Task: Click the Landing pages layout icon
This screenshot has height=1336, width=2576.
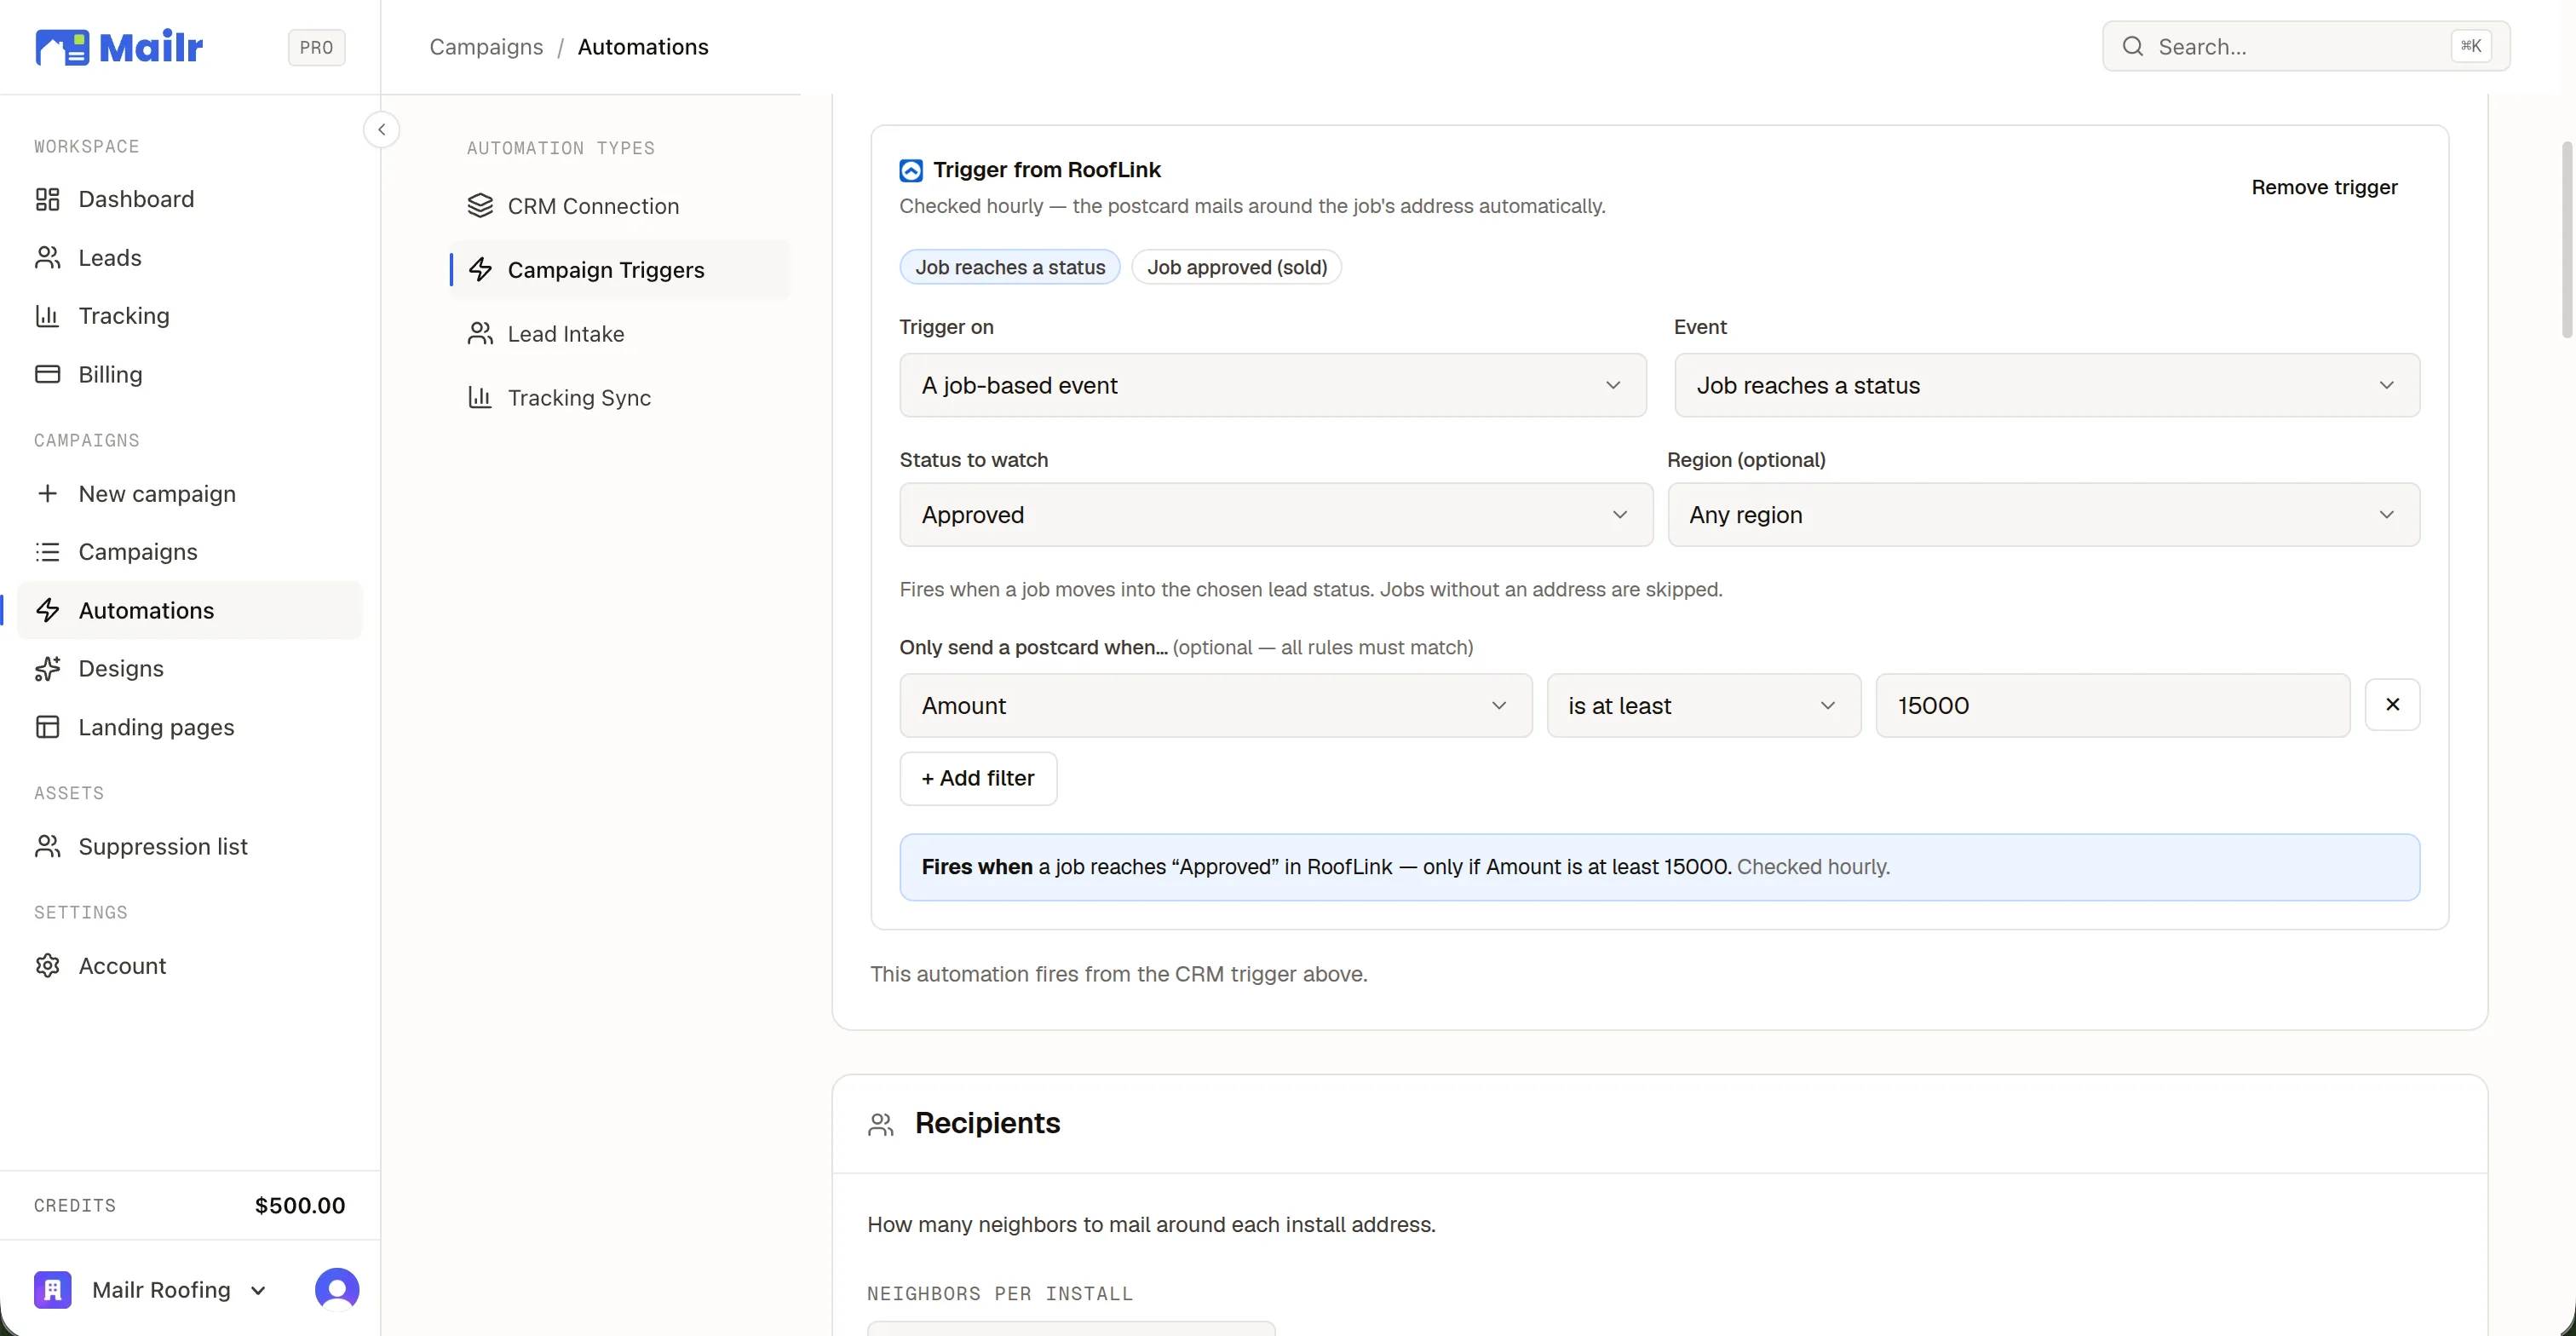Action: tap(47, 728)
